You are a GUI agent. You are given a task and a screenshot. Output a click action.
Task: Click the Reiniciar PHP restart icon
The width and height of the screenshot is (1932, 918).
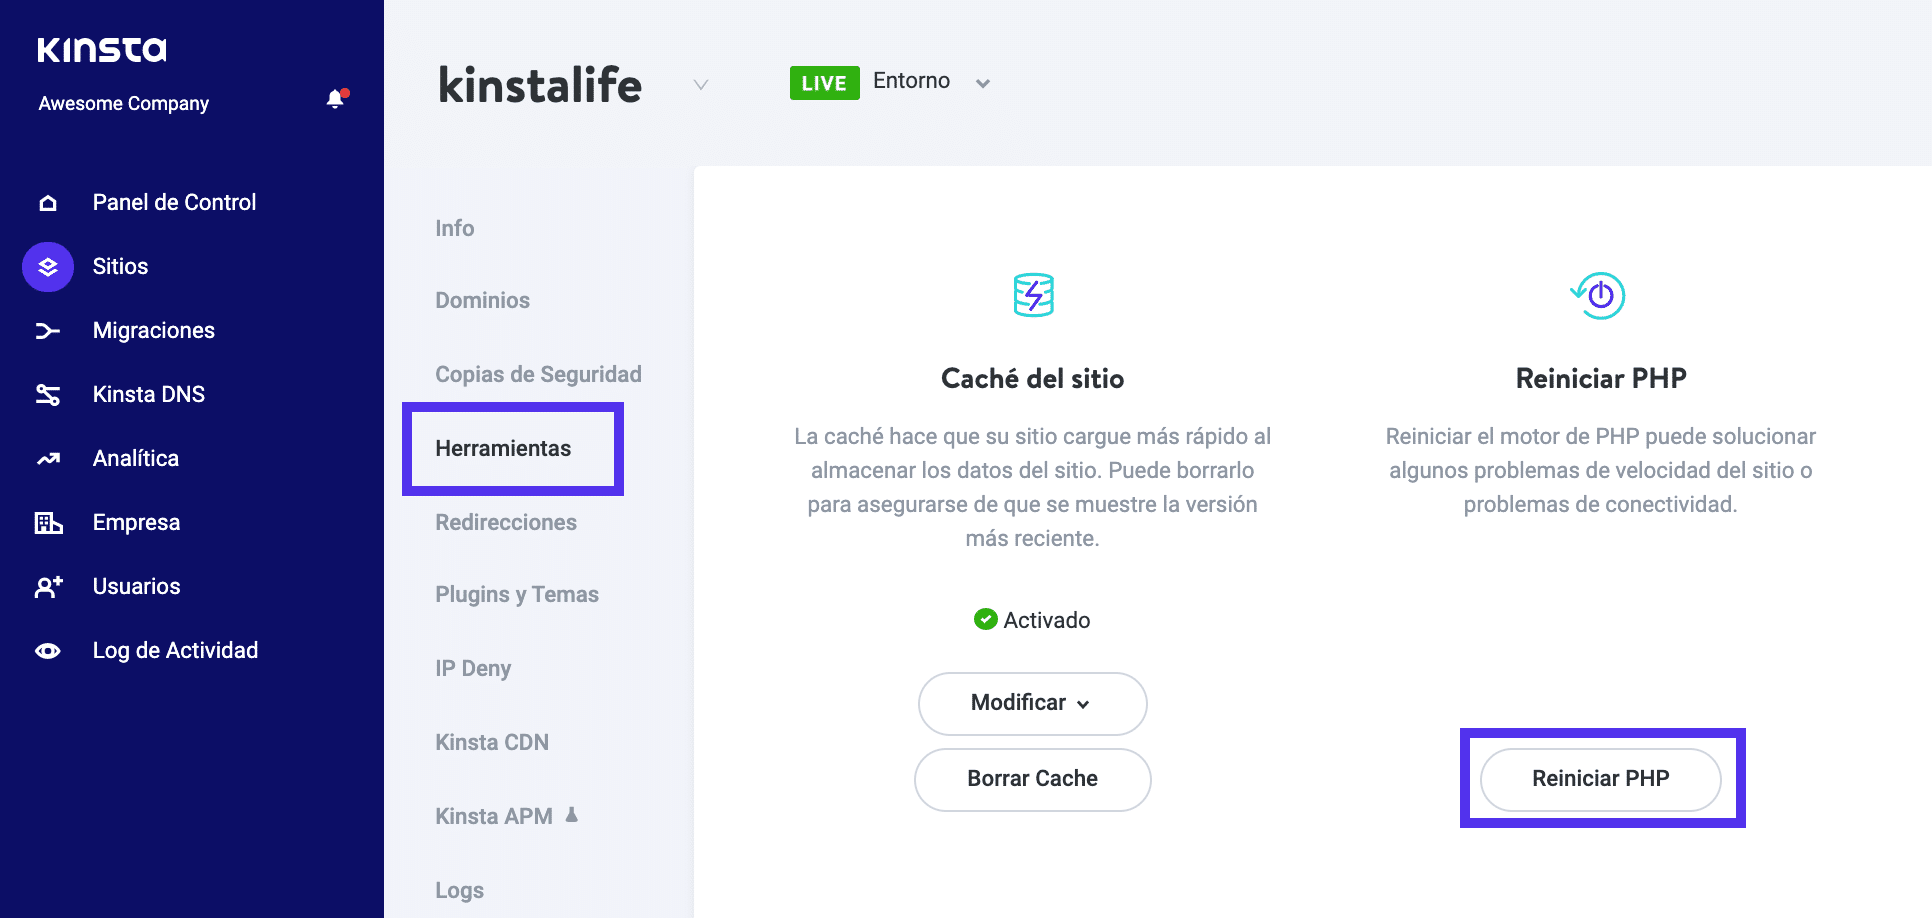(x=1599, y=296)
